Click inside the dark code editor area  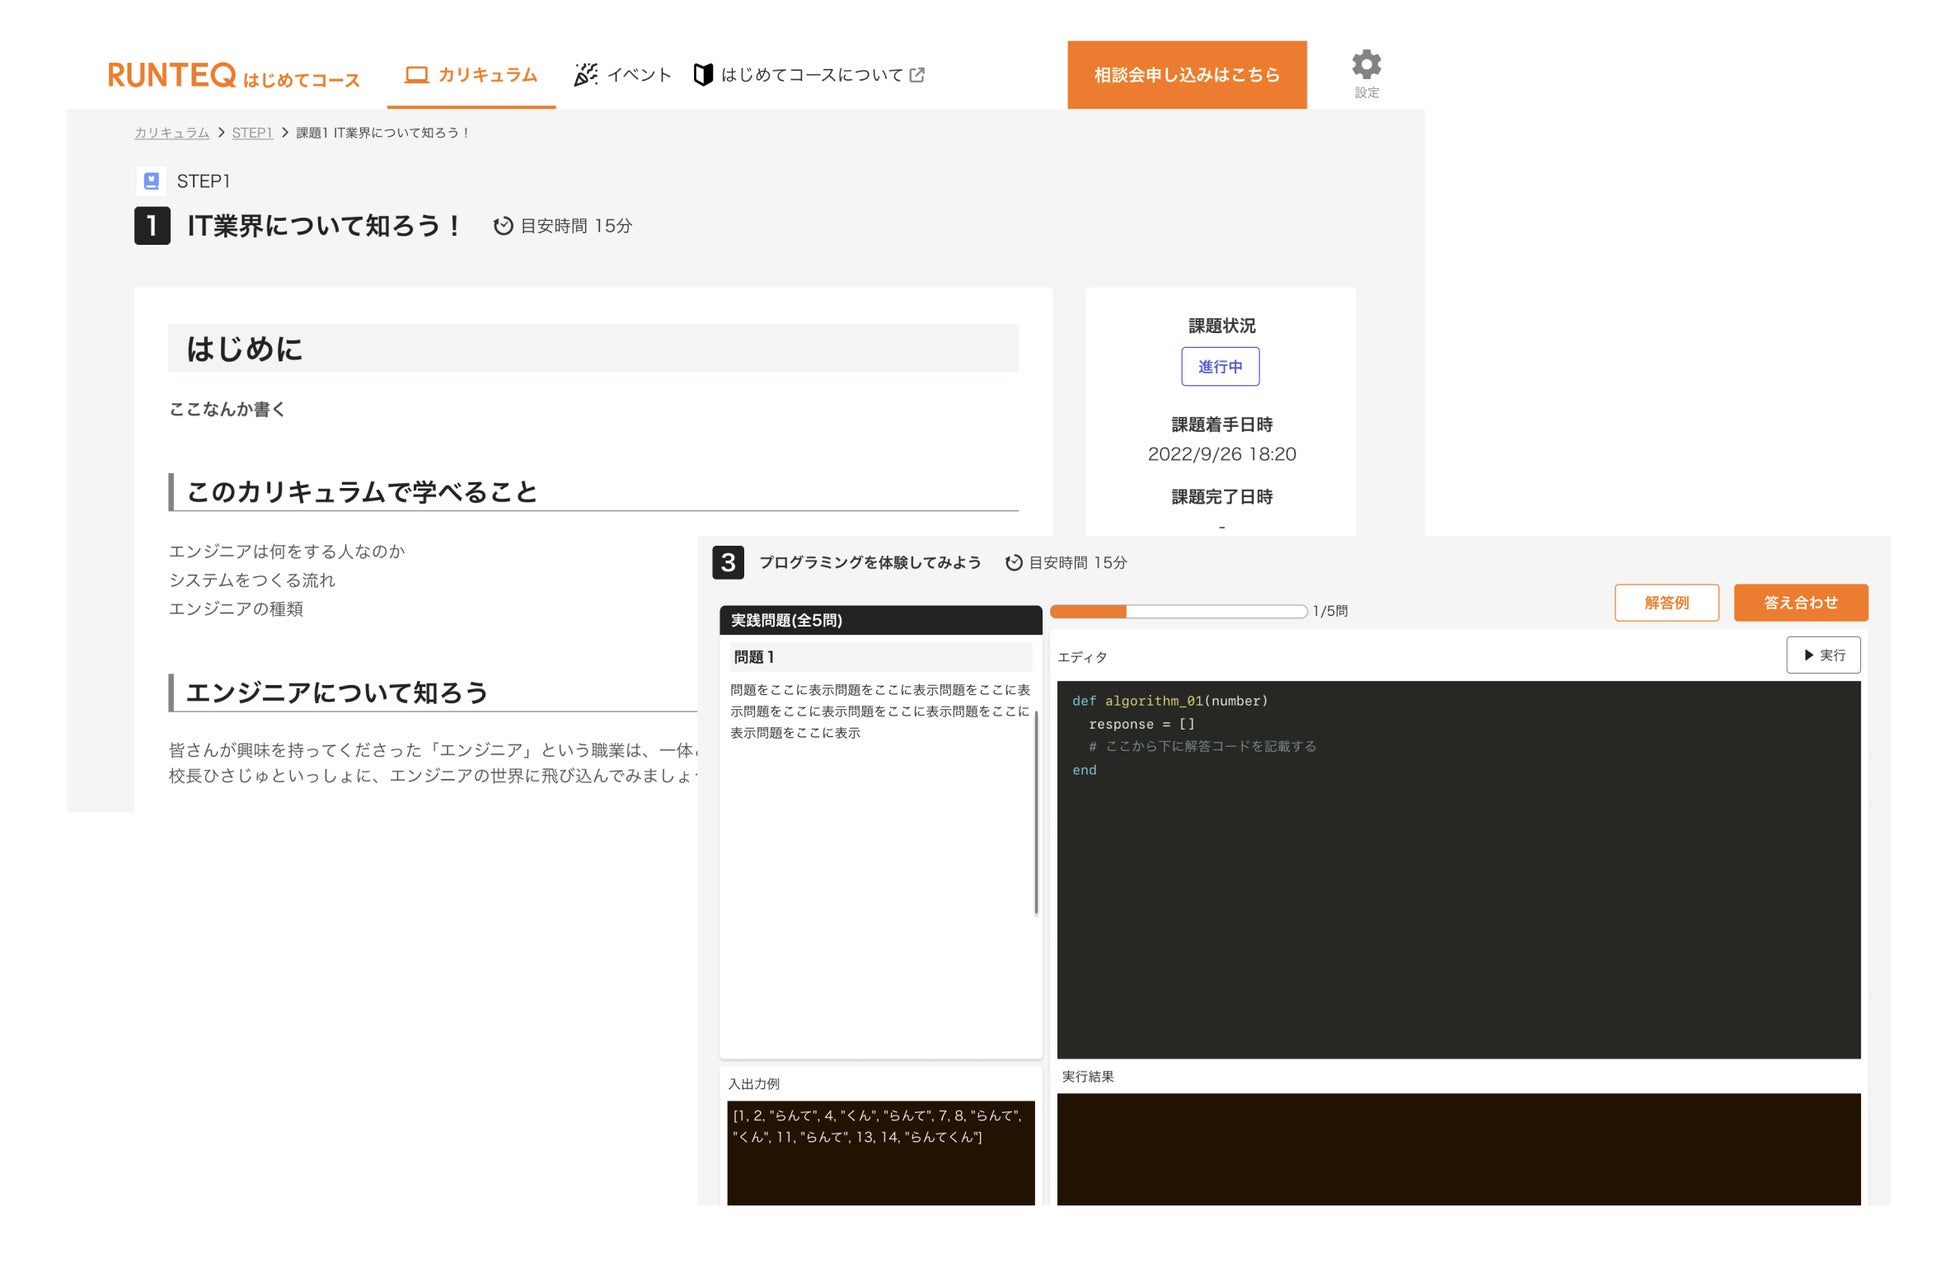1458,900
